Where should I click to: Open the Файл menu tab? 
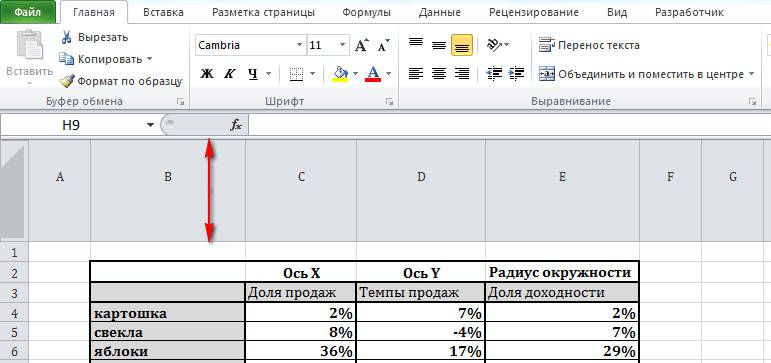click(28, 12)
